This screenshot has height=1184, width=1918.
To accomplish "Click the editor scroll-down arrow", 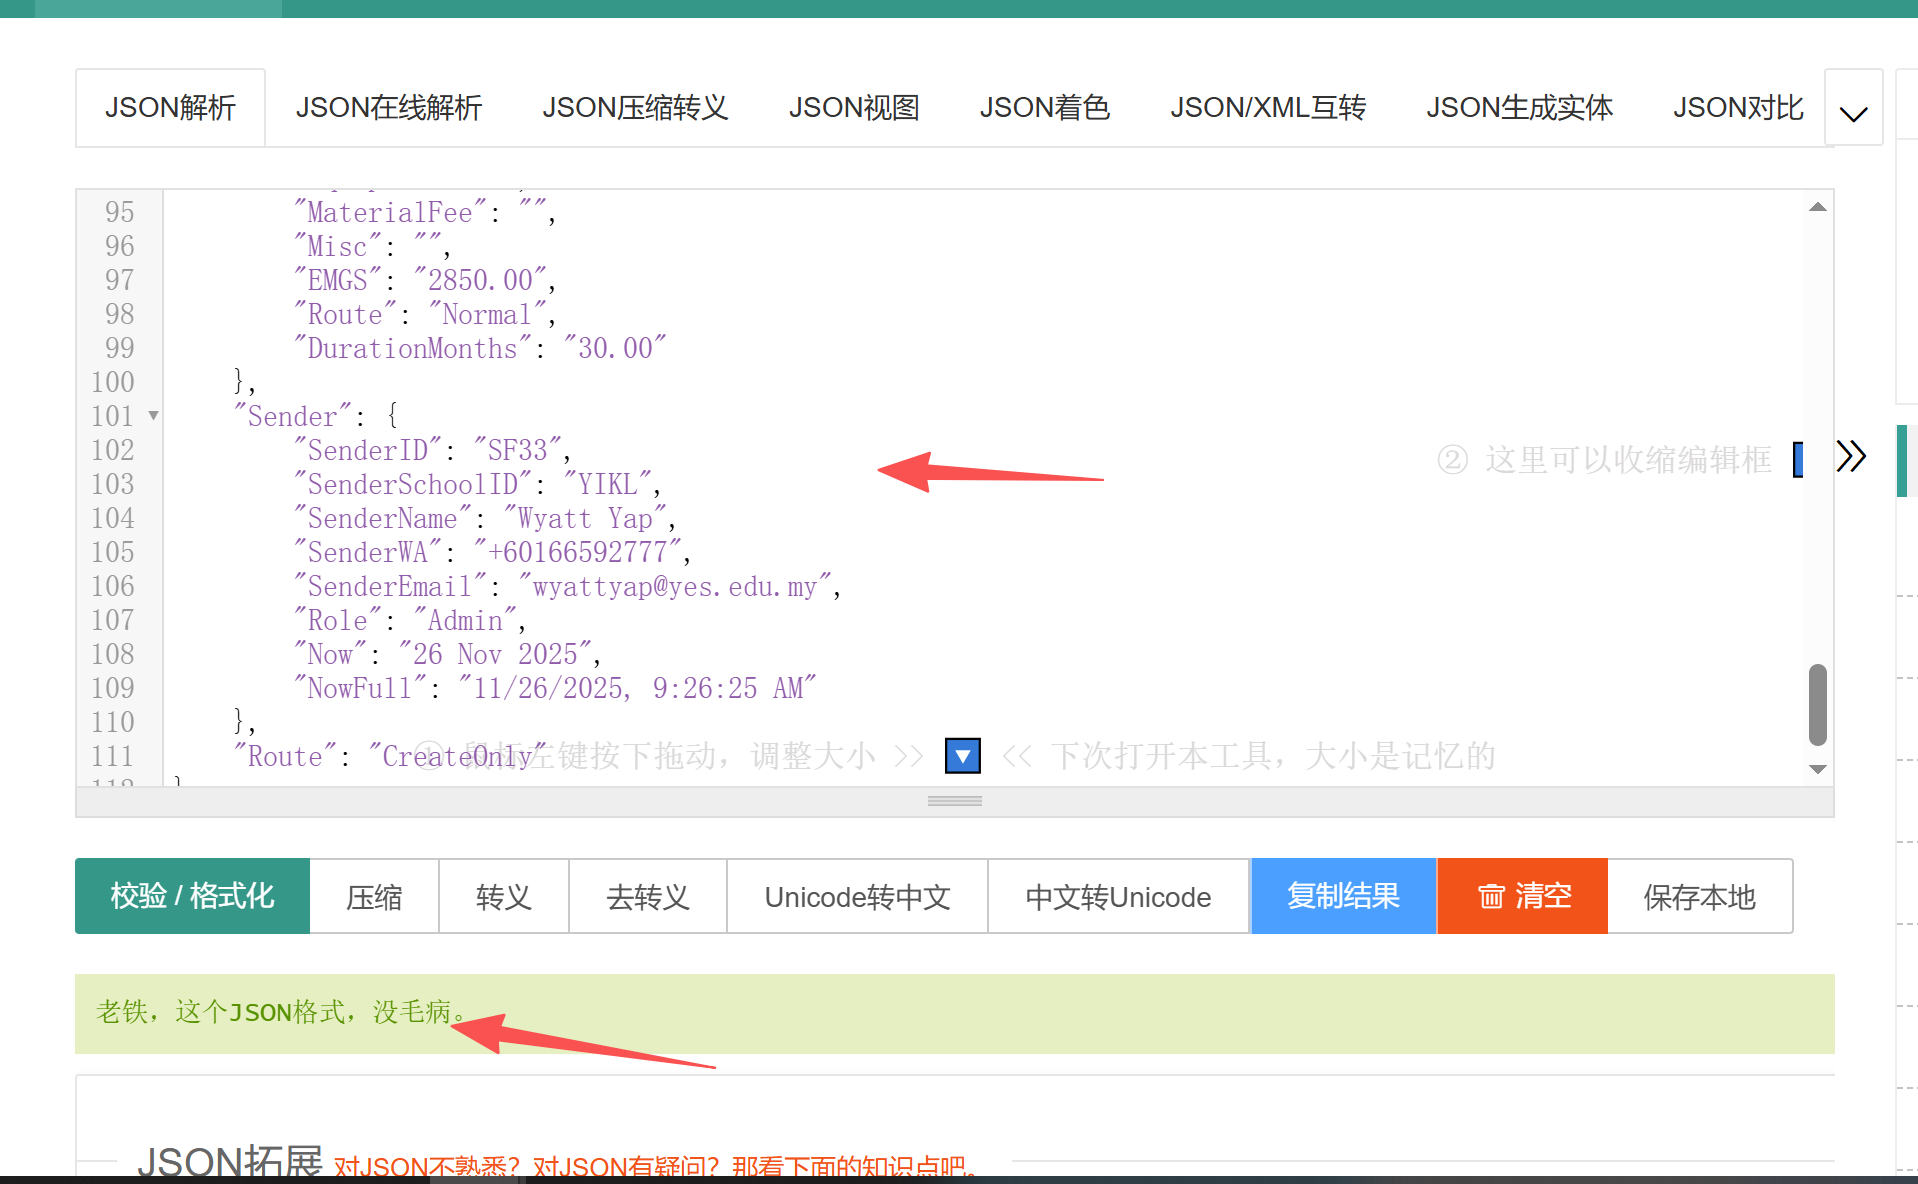I will point(1818,769).
